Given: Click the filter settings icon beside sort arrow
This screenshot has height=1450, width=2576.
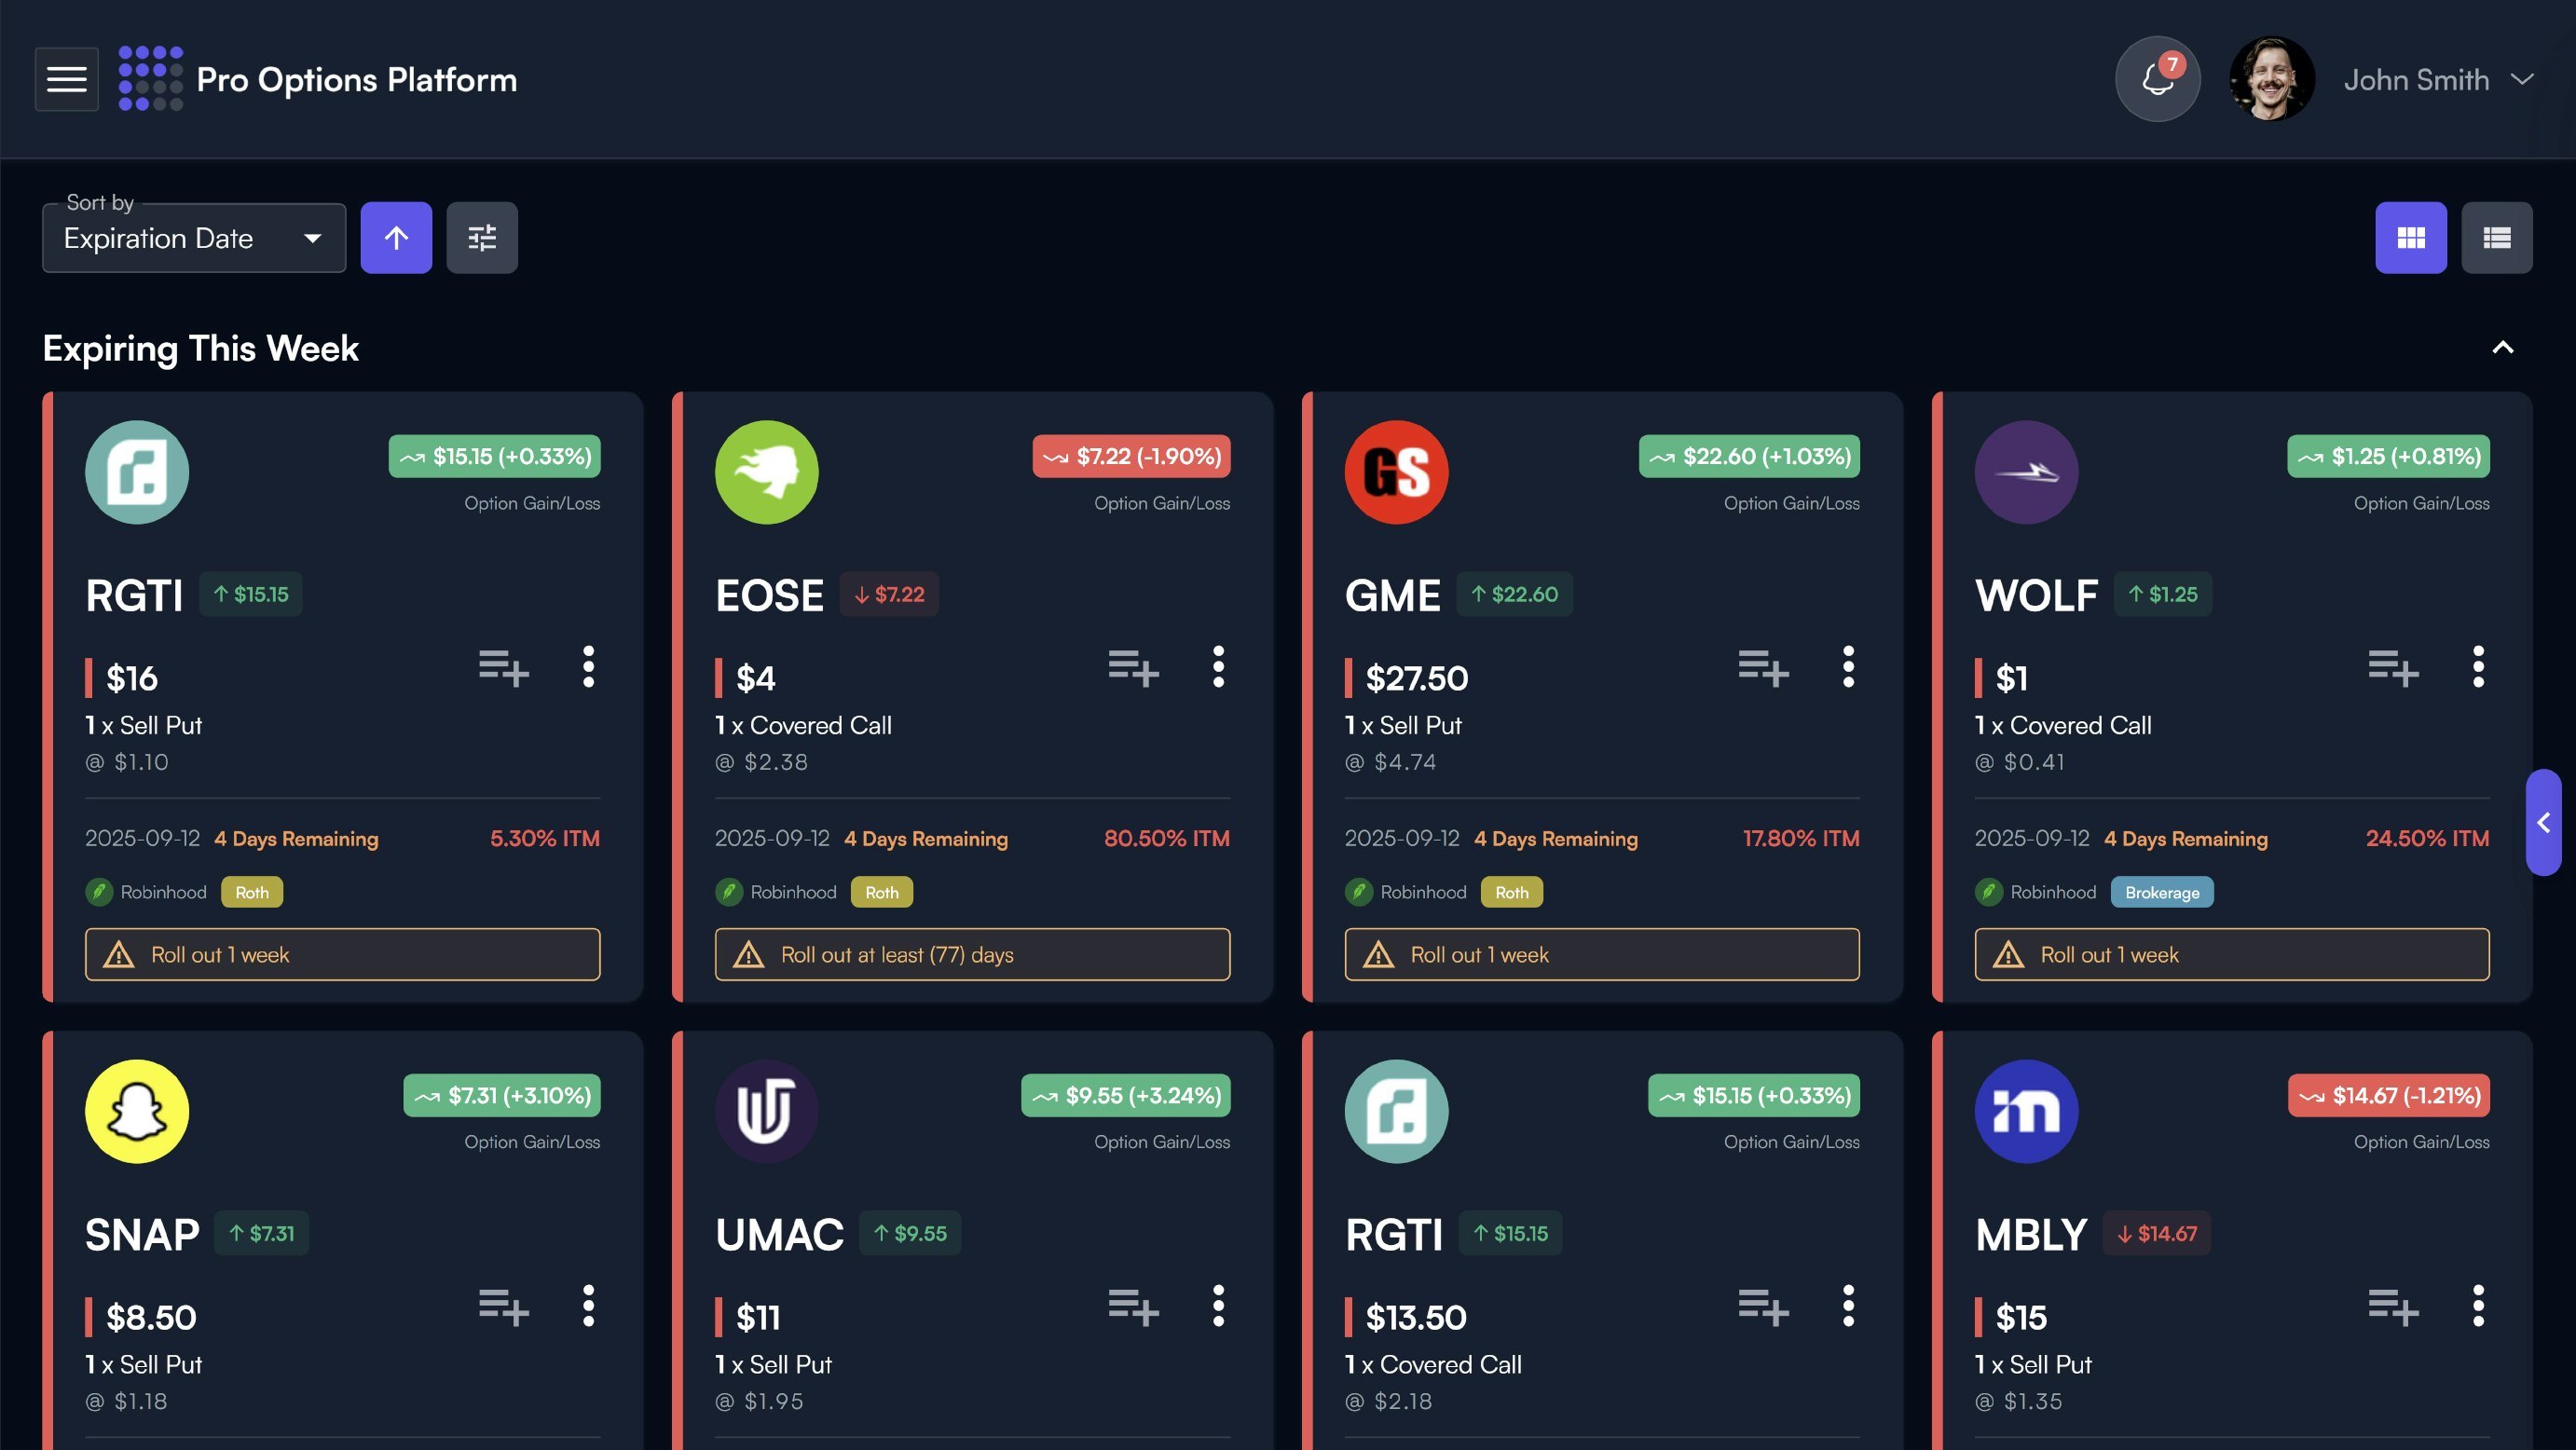Looking at the screenshot, I should click(x=482, y=237).
